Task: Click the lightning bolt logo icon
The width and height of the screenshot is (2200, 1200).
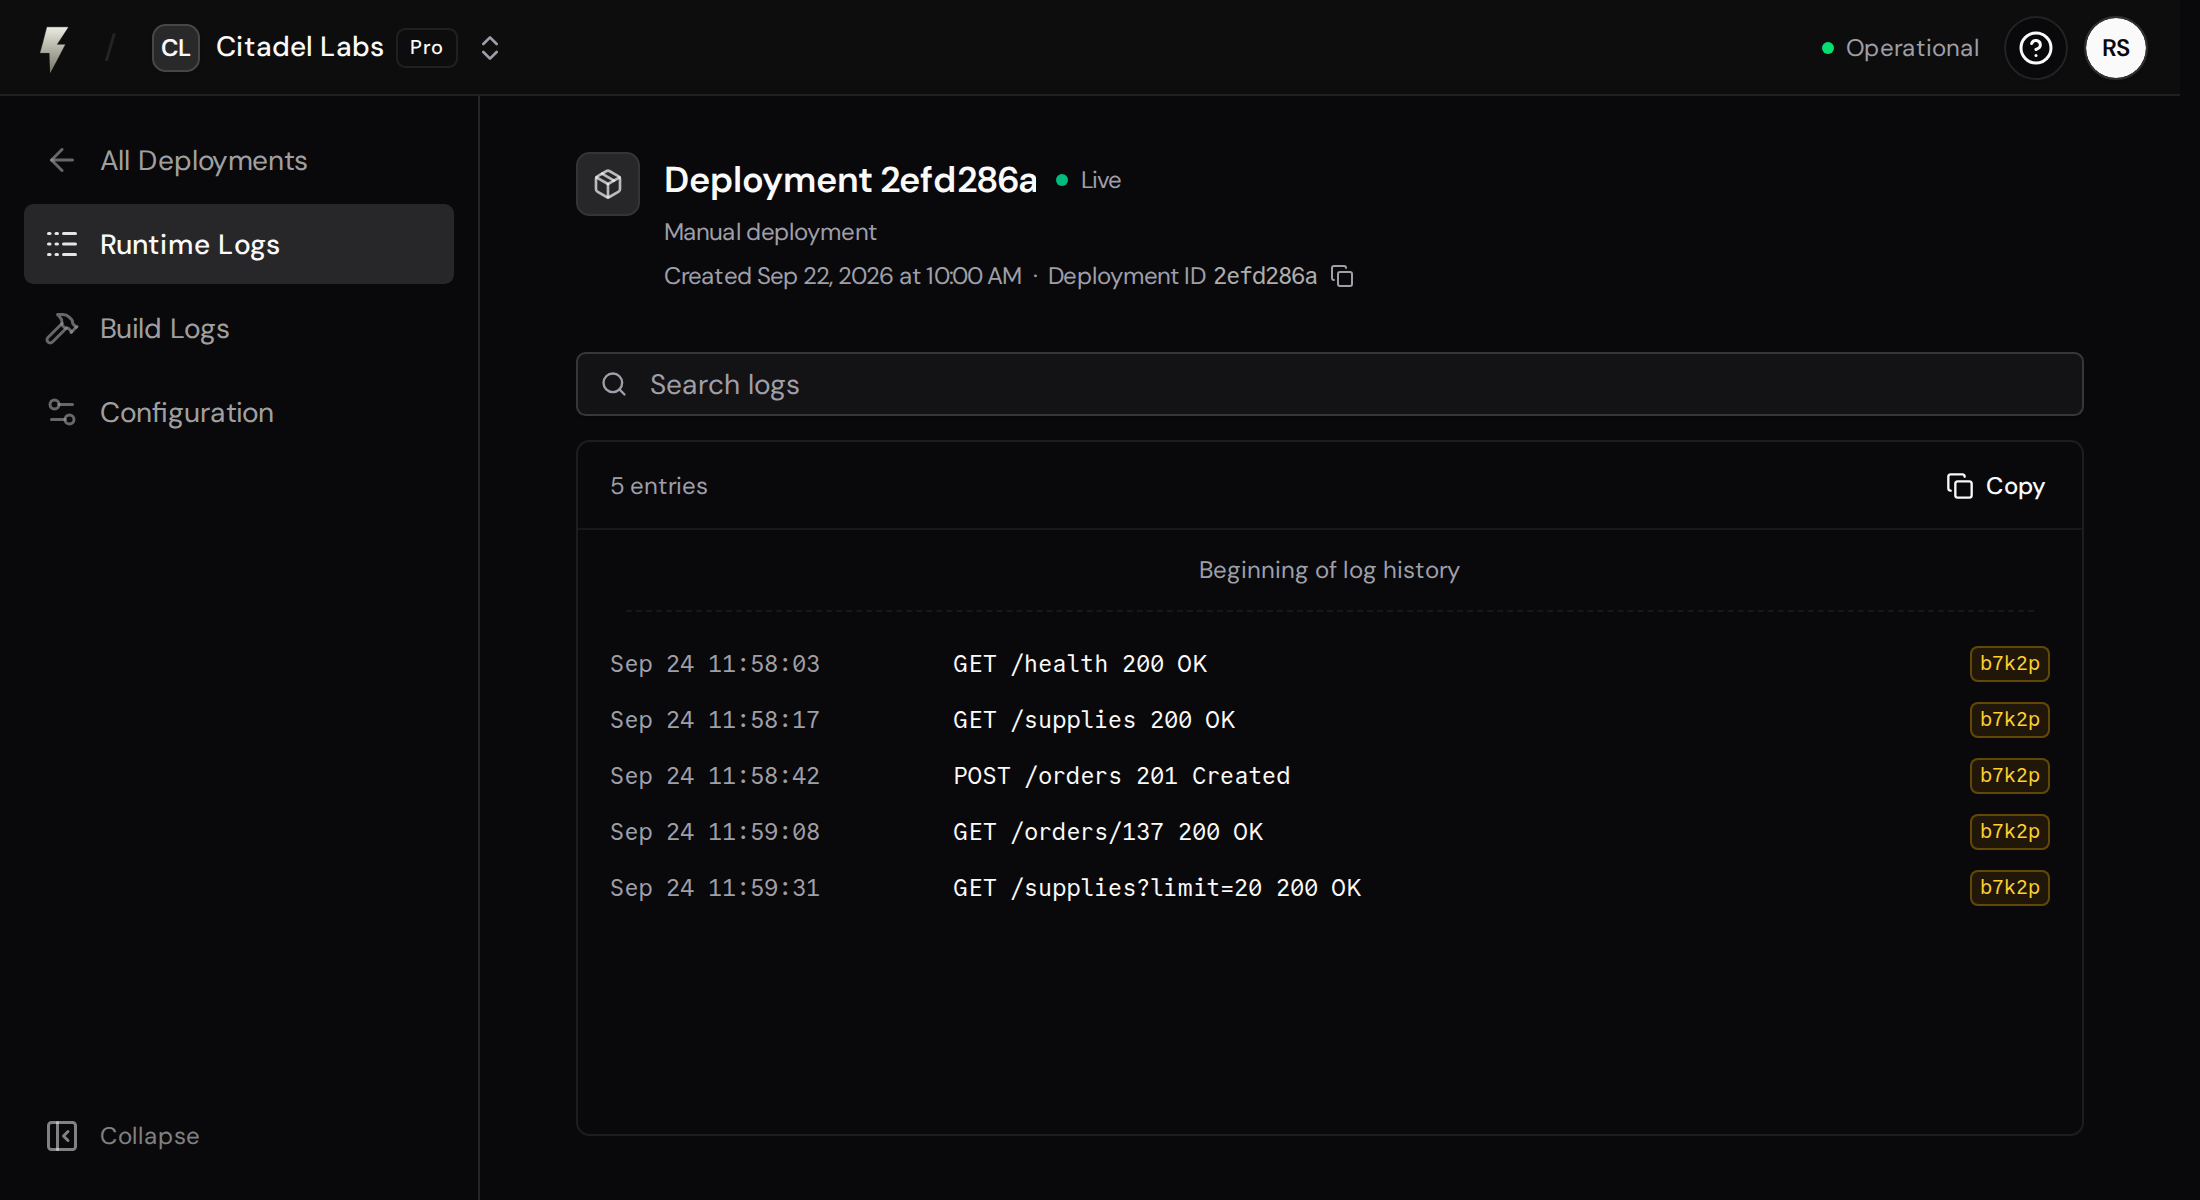Action: click(54, 48)
